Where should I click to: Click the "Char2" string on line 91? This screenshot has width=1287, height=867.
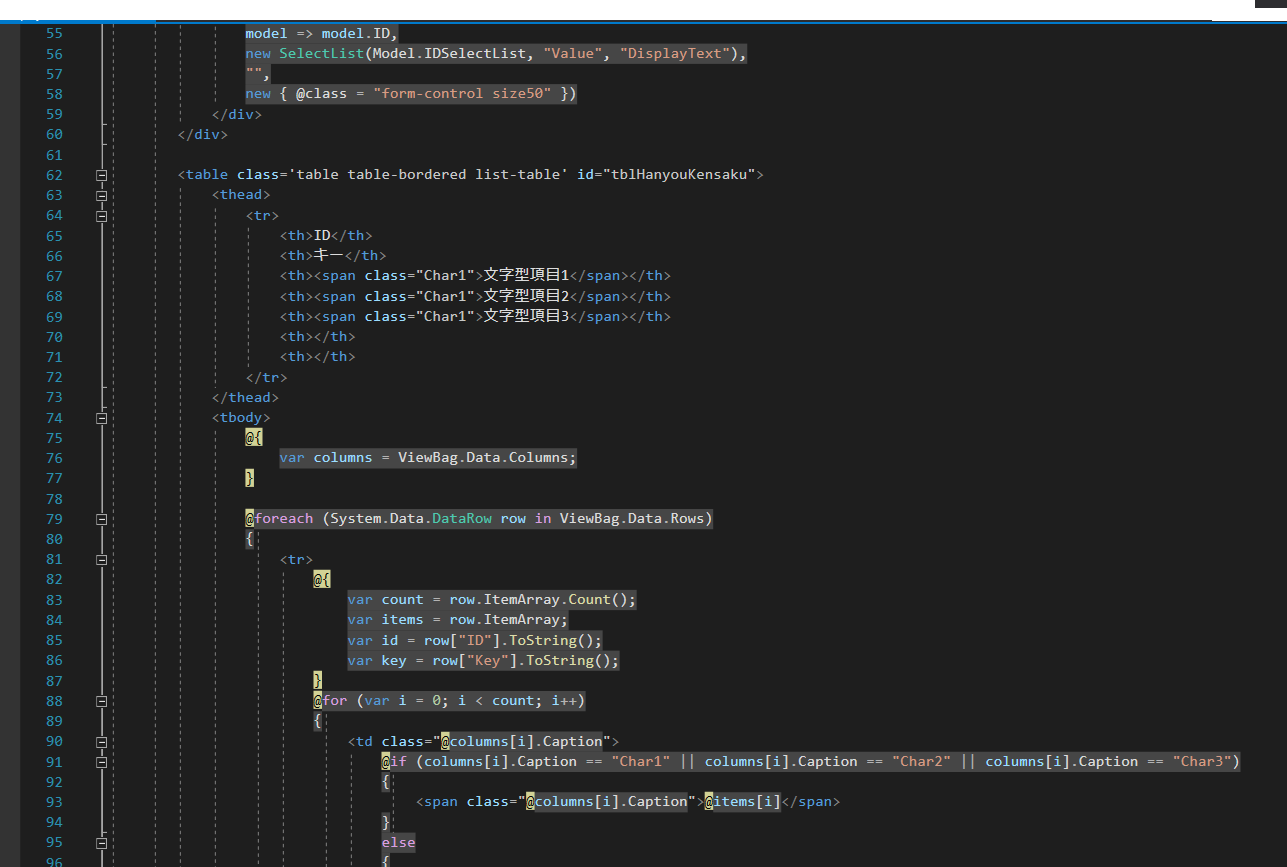point(922,762)
